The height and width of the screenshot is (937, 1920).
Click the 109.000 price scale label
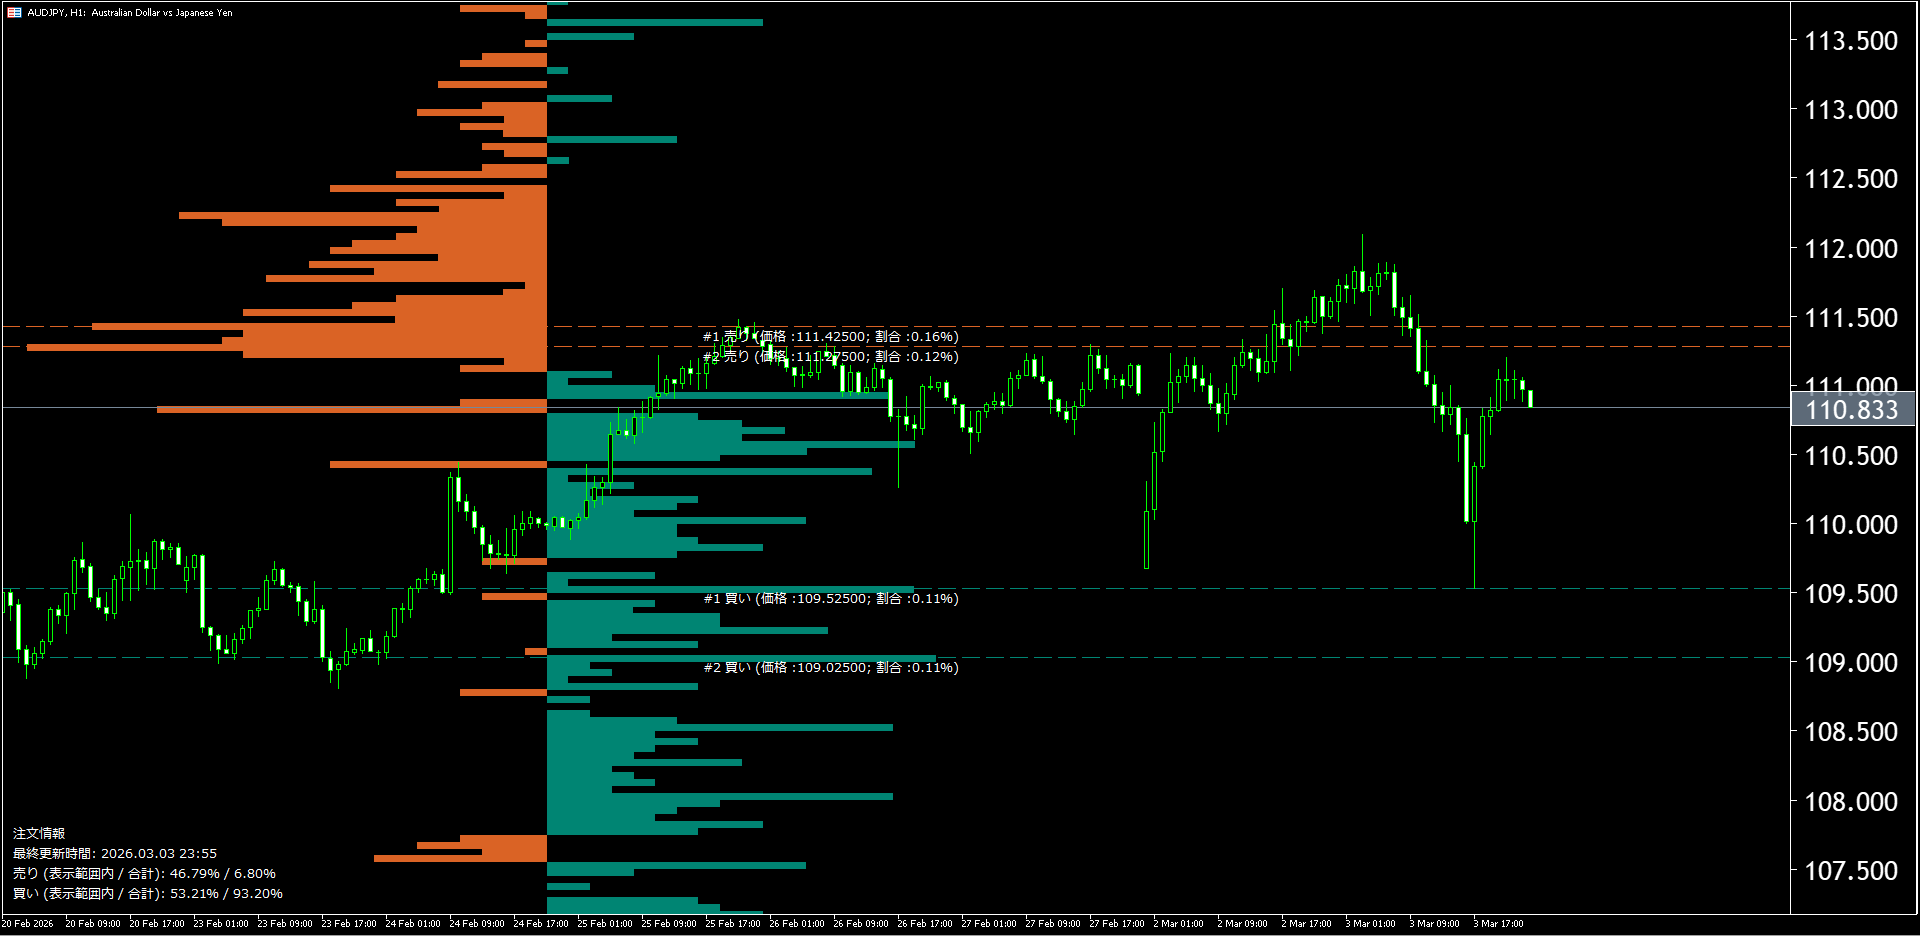[1851, 663]
